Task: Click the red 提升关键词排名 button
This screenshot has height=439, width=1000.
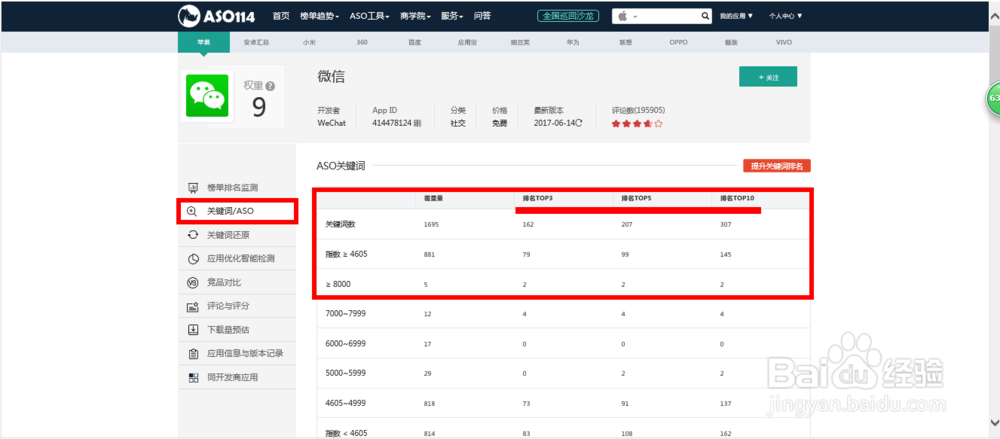Action: 777,166
